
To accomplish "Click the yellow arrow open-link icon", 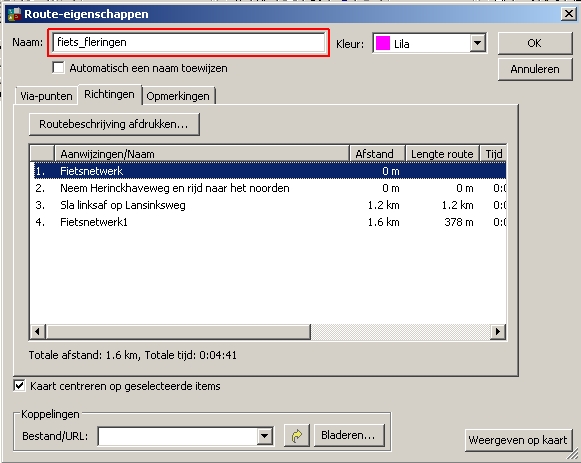I will [296, 436].
